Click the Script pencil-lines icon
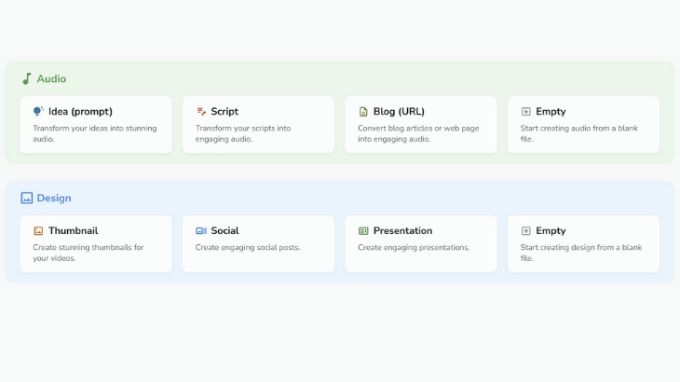 coord(201,111)
